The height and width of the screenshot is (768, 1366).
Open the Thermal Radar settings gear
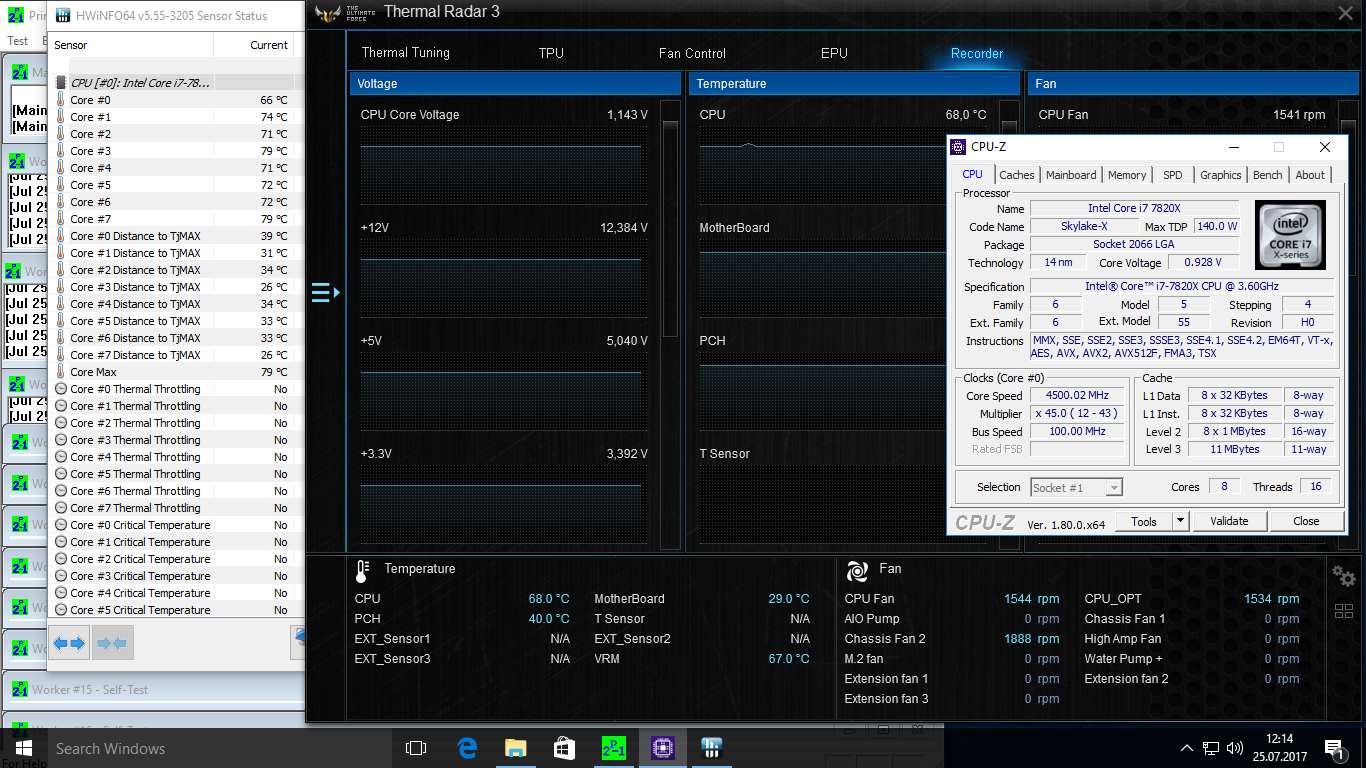tap(1344, 576)
